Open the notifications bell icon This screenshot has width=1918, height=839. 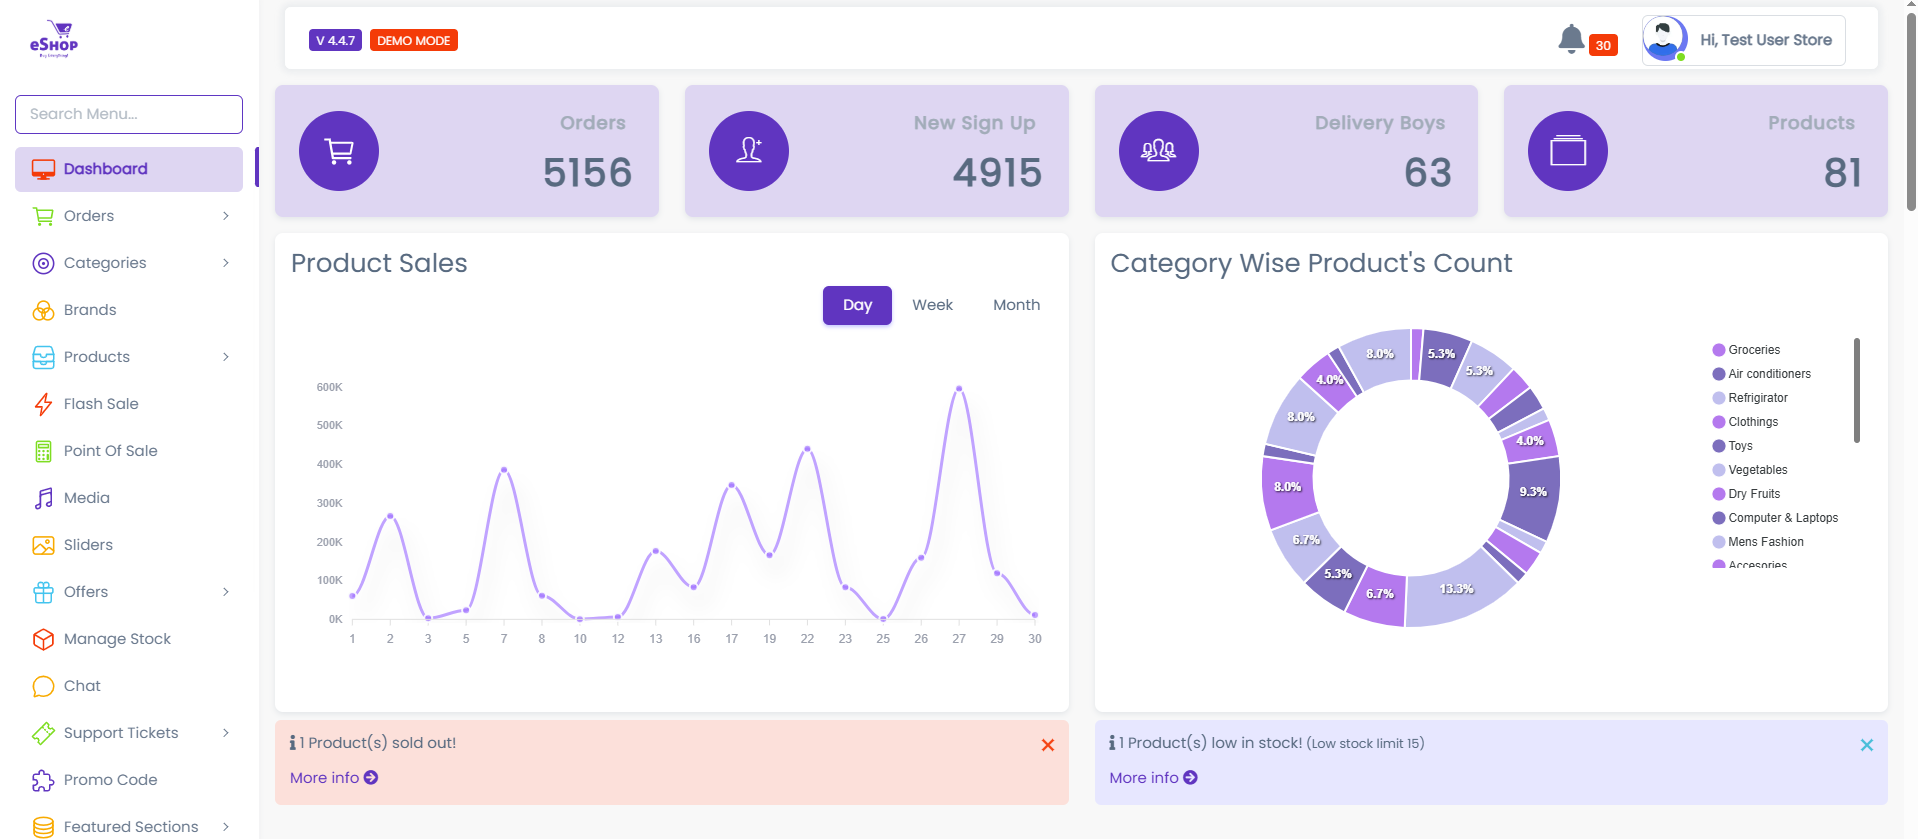point(1571,39)
